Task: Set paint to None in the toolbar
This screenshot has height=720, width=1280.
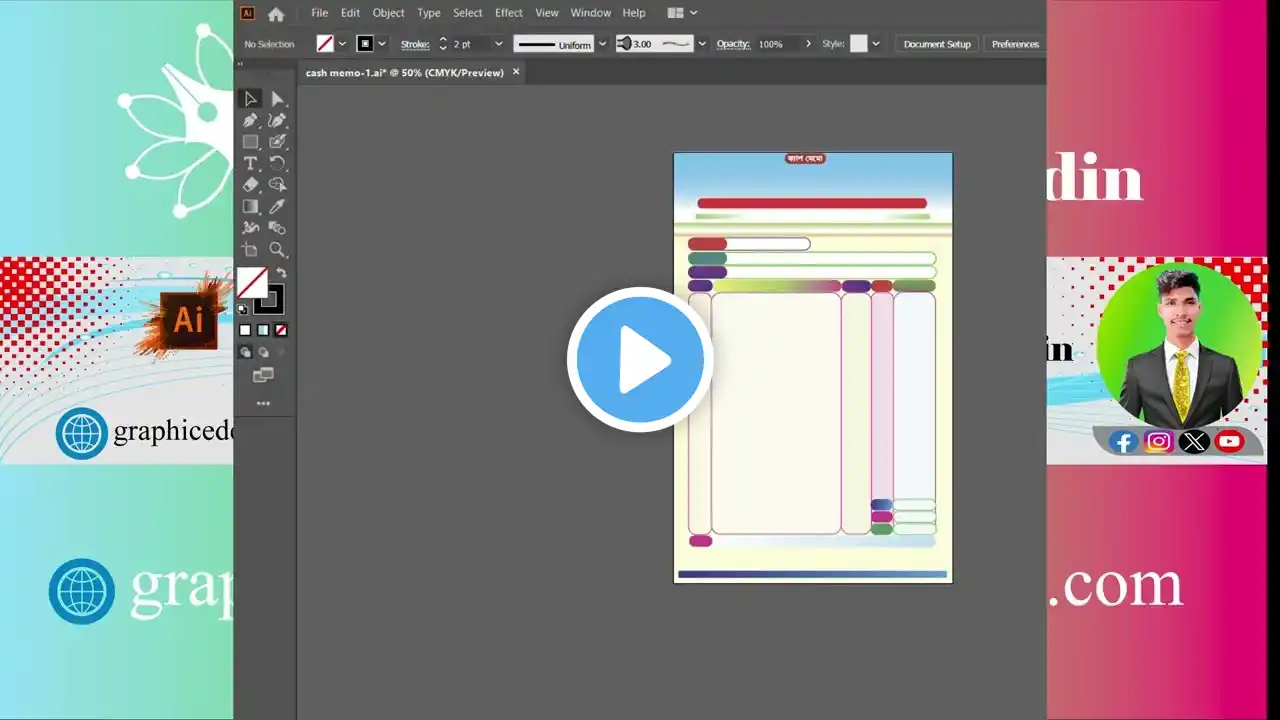Action: (x=281, y=330)
